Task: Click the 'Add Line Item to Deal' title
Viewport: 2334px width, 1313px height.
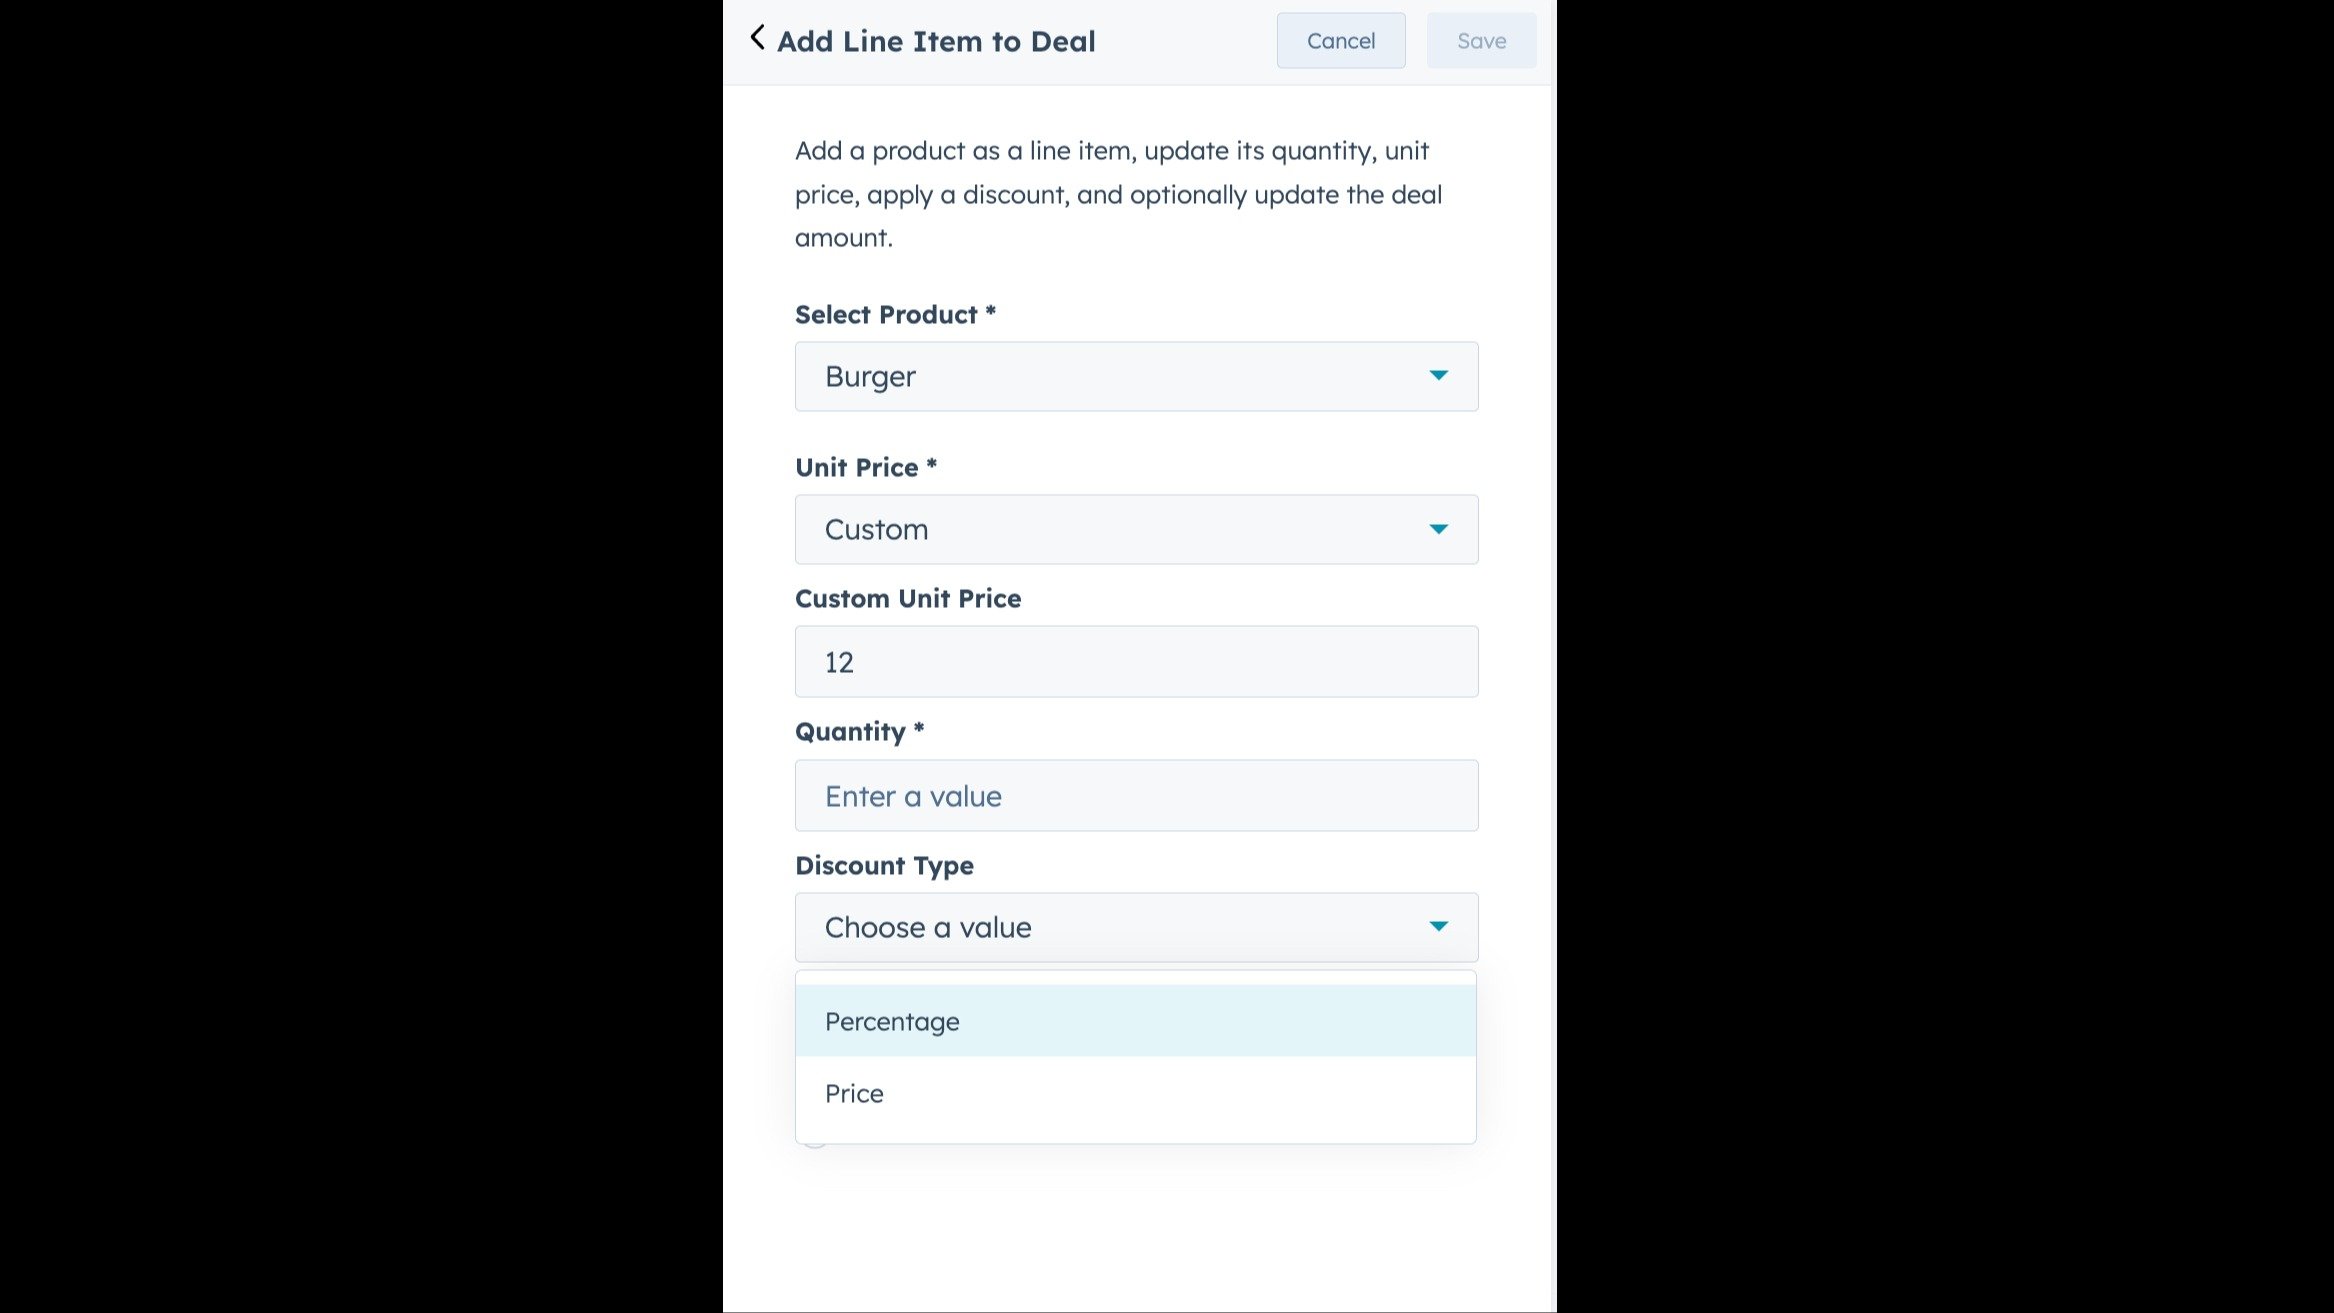Action: coord(937,41)
